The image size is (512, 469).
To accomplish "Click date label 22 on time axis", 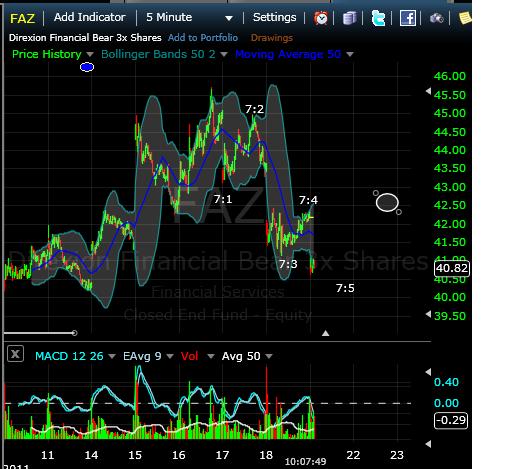I will (353, 455).
